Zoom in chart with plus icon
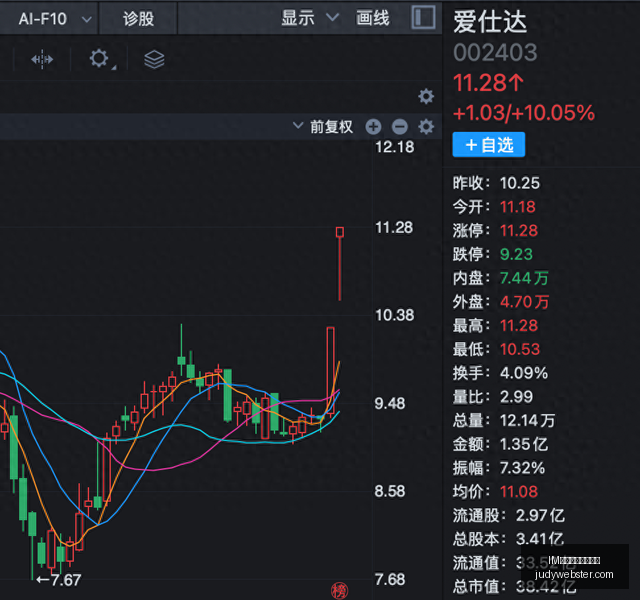 pos(373,127)
